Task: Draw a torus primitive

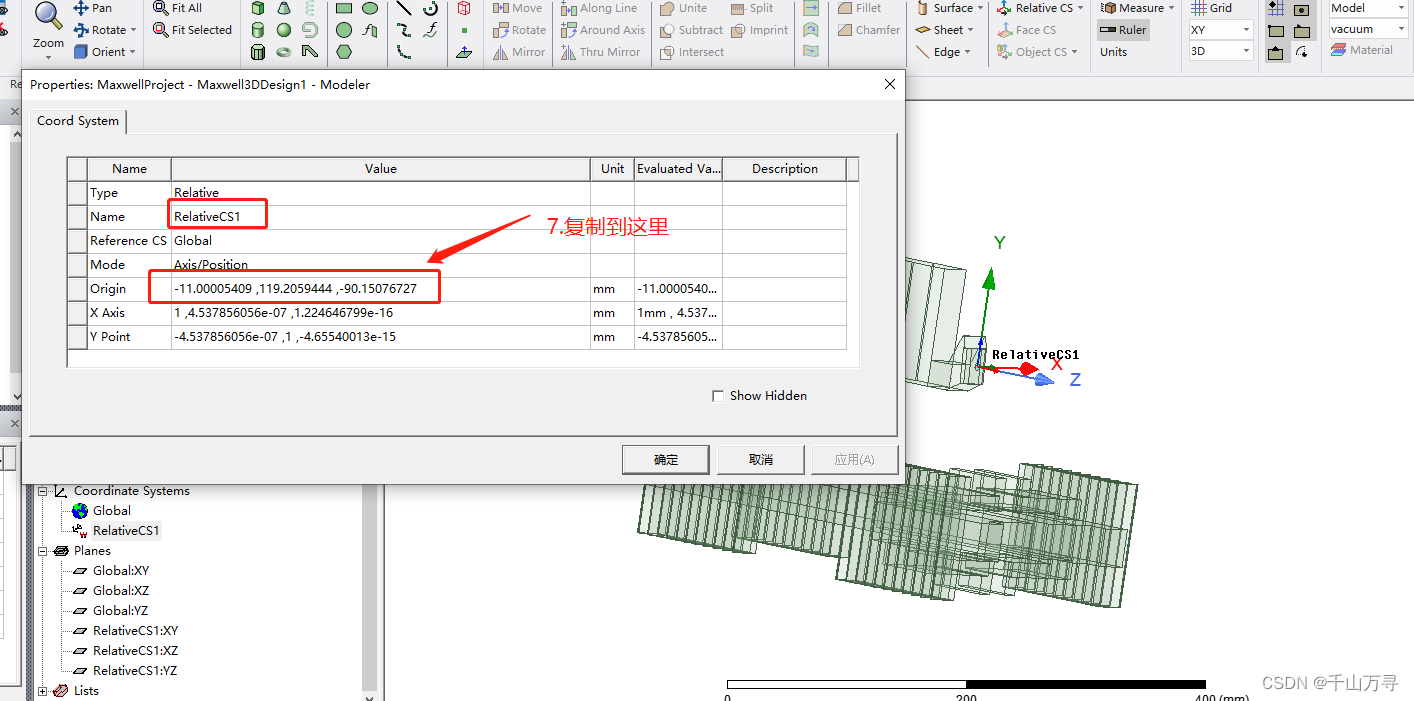Action: pyautogui.click(x=284, y=52)
